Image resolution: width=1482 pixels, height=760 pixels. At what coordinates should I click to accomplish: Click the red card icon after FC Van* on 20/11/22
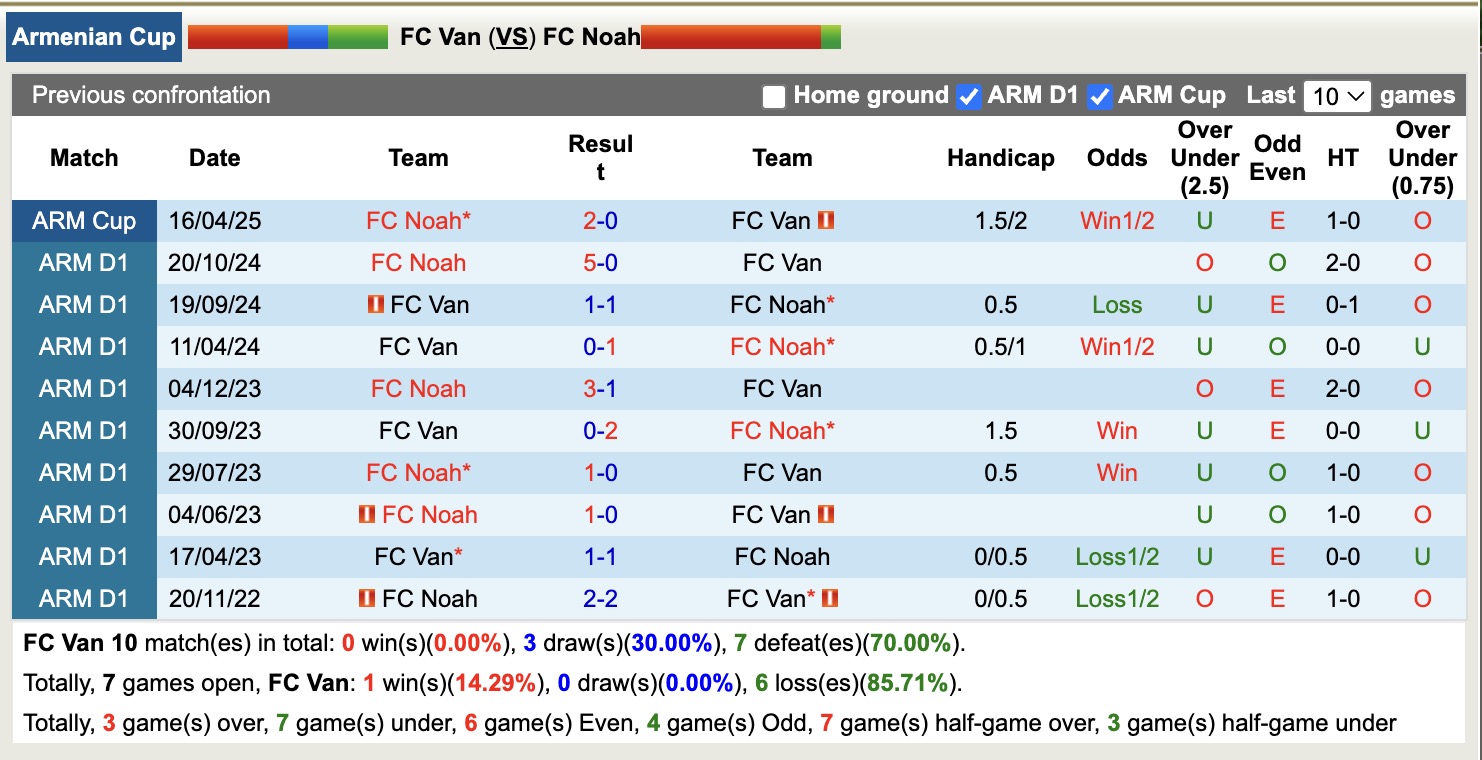(x=830, y=598)
